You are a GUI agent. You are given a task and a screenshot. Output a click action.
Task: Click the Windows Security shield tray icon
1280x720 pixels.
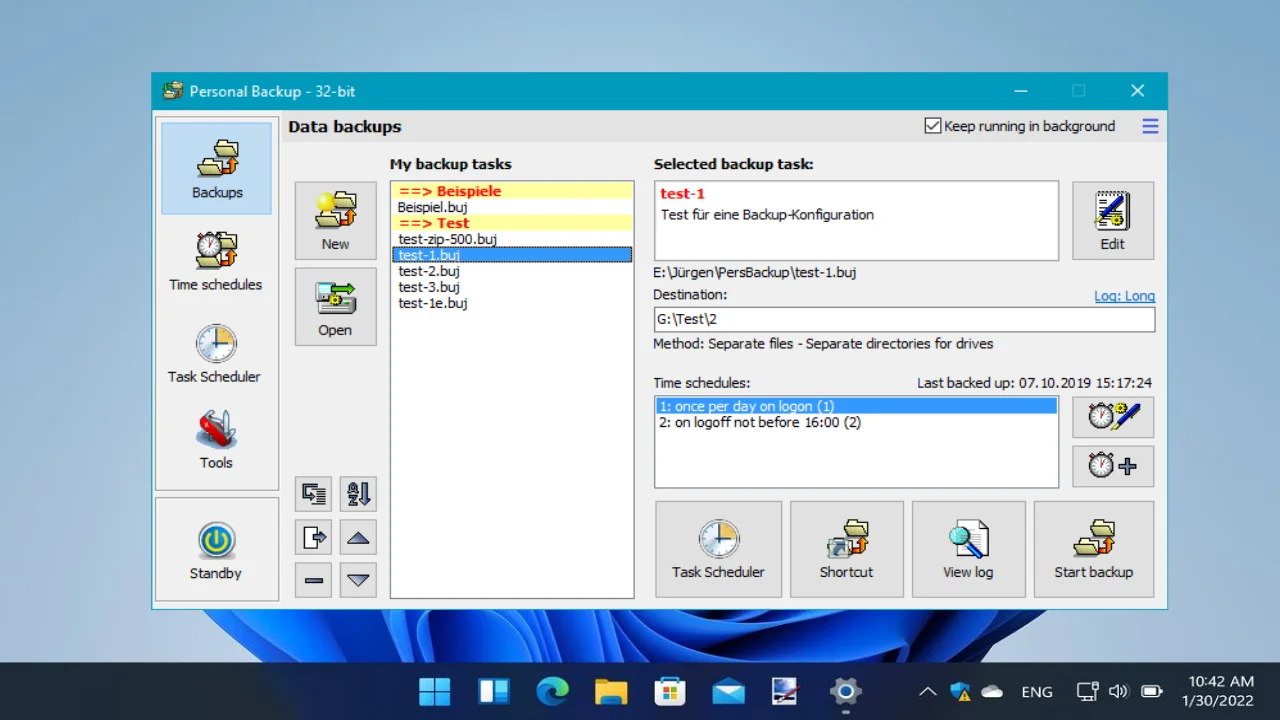(961, 691)
